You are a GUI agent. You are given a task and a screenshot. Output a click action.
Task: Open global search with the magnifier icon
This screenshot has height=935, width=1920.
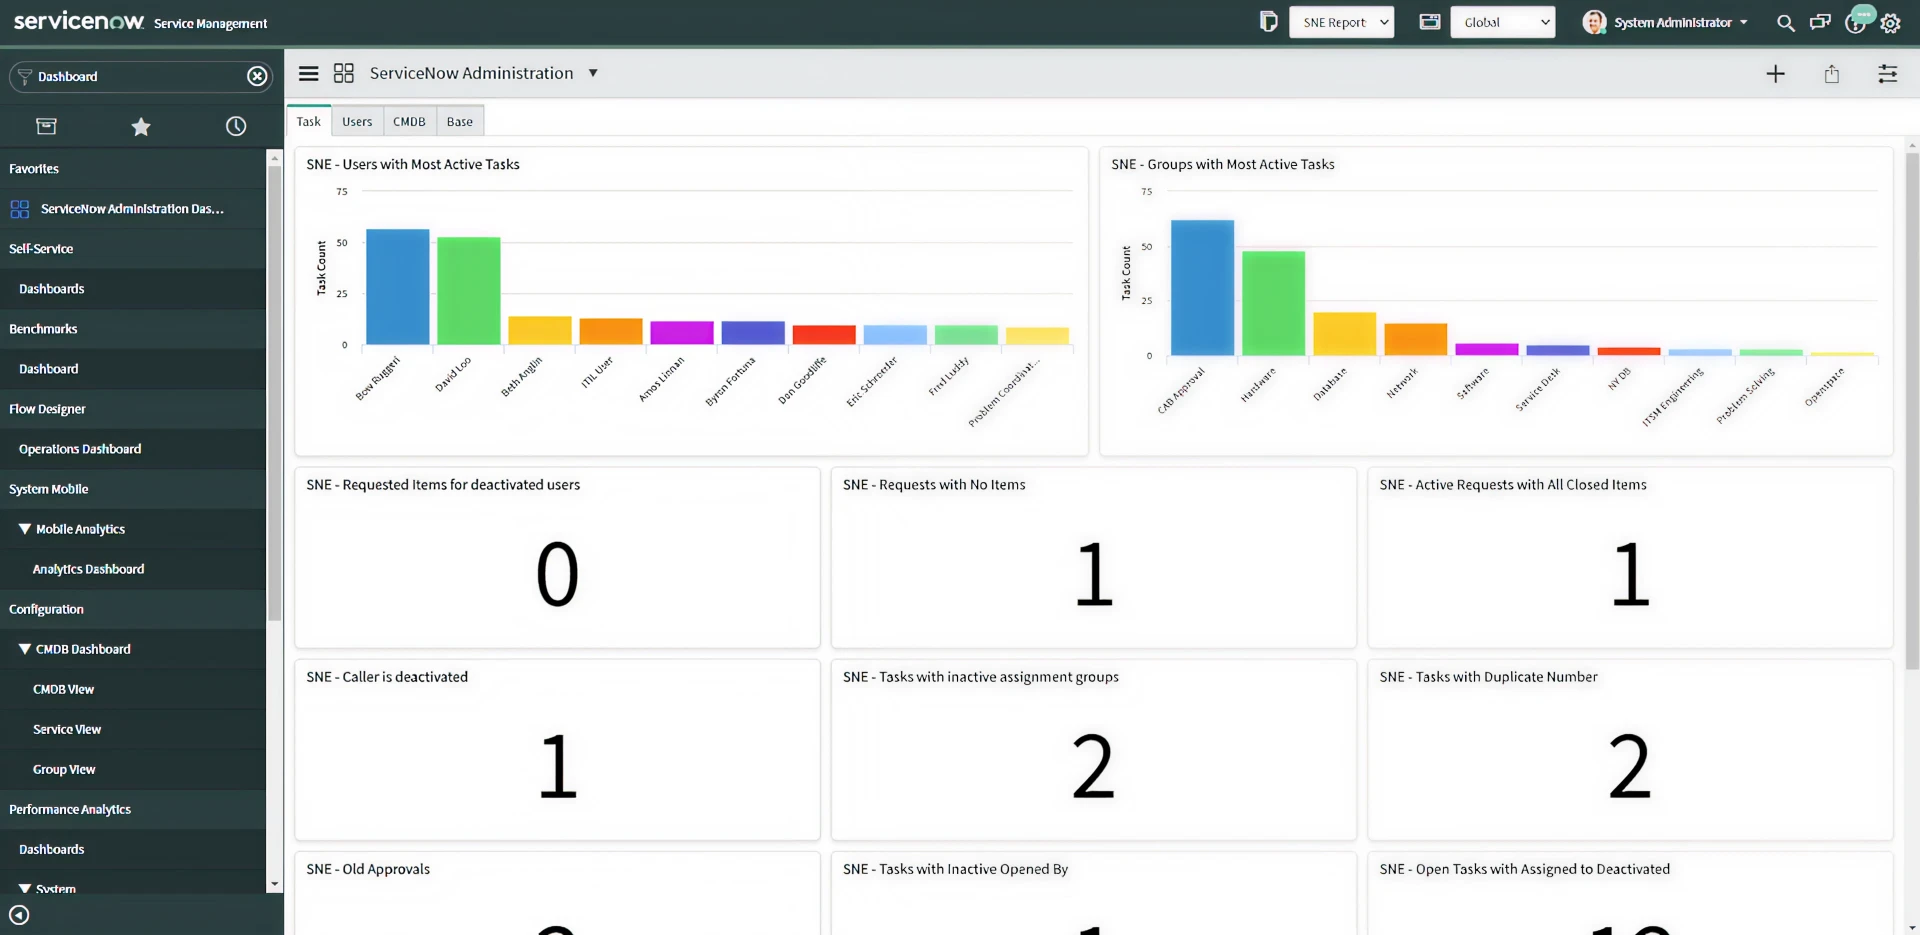coord(1785,22)
